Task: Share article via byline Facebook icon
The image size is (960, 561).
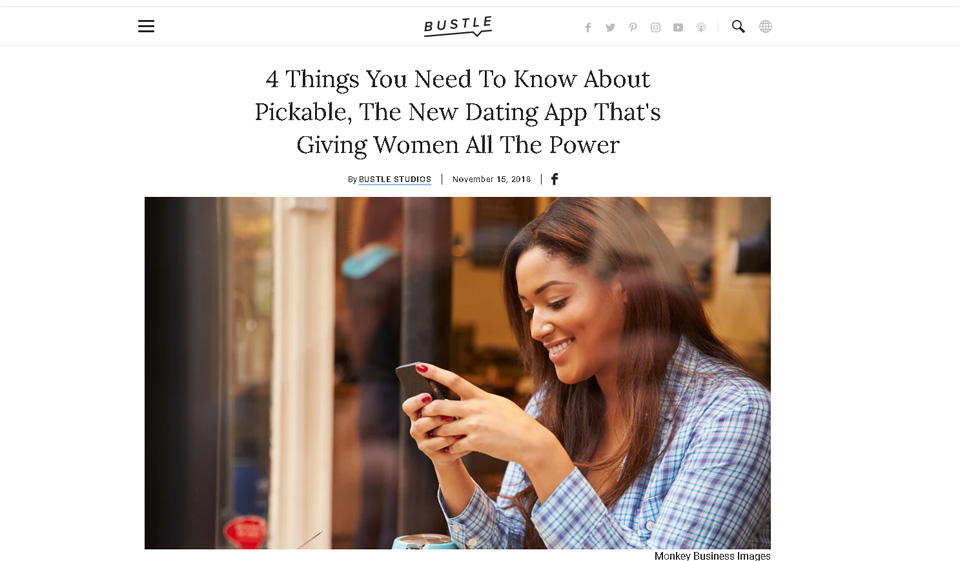Action: (555, 179)
